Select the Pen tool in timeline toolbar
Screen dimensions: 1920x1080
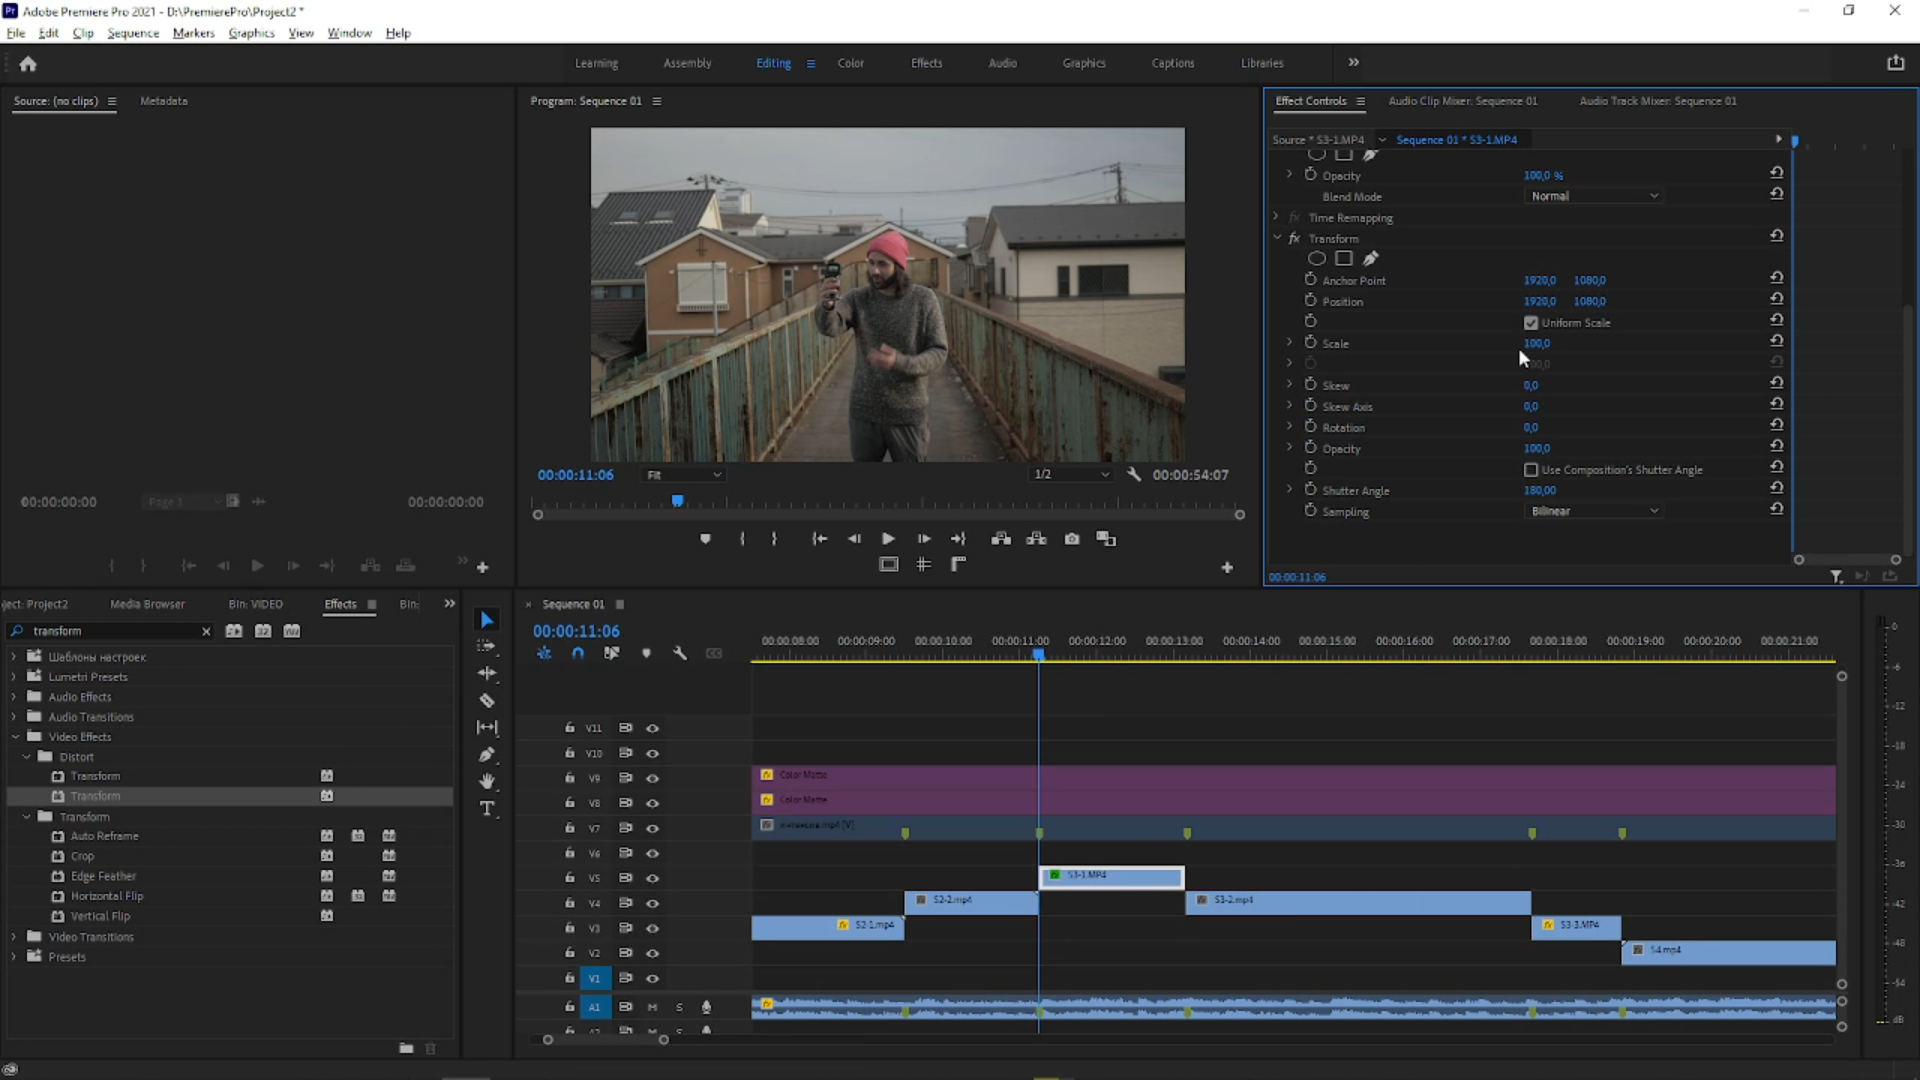tap(487, 755)
